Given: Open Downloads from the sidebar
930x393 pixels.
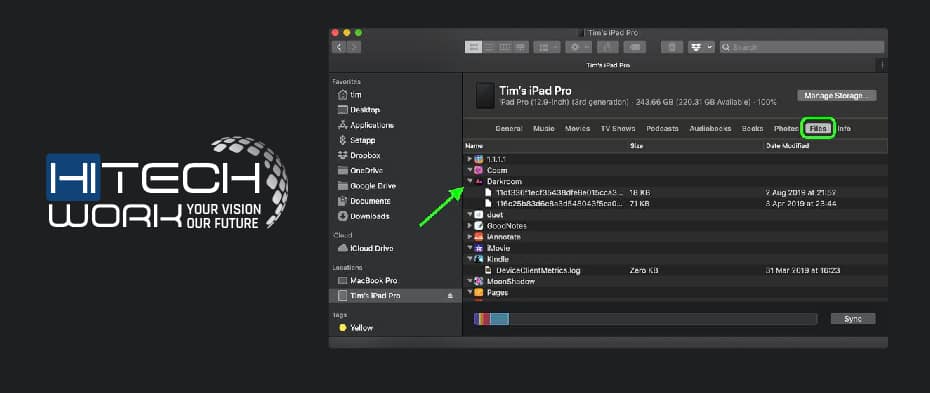Looking at the screenshot, I should tap(363, 216).
